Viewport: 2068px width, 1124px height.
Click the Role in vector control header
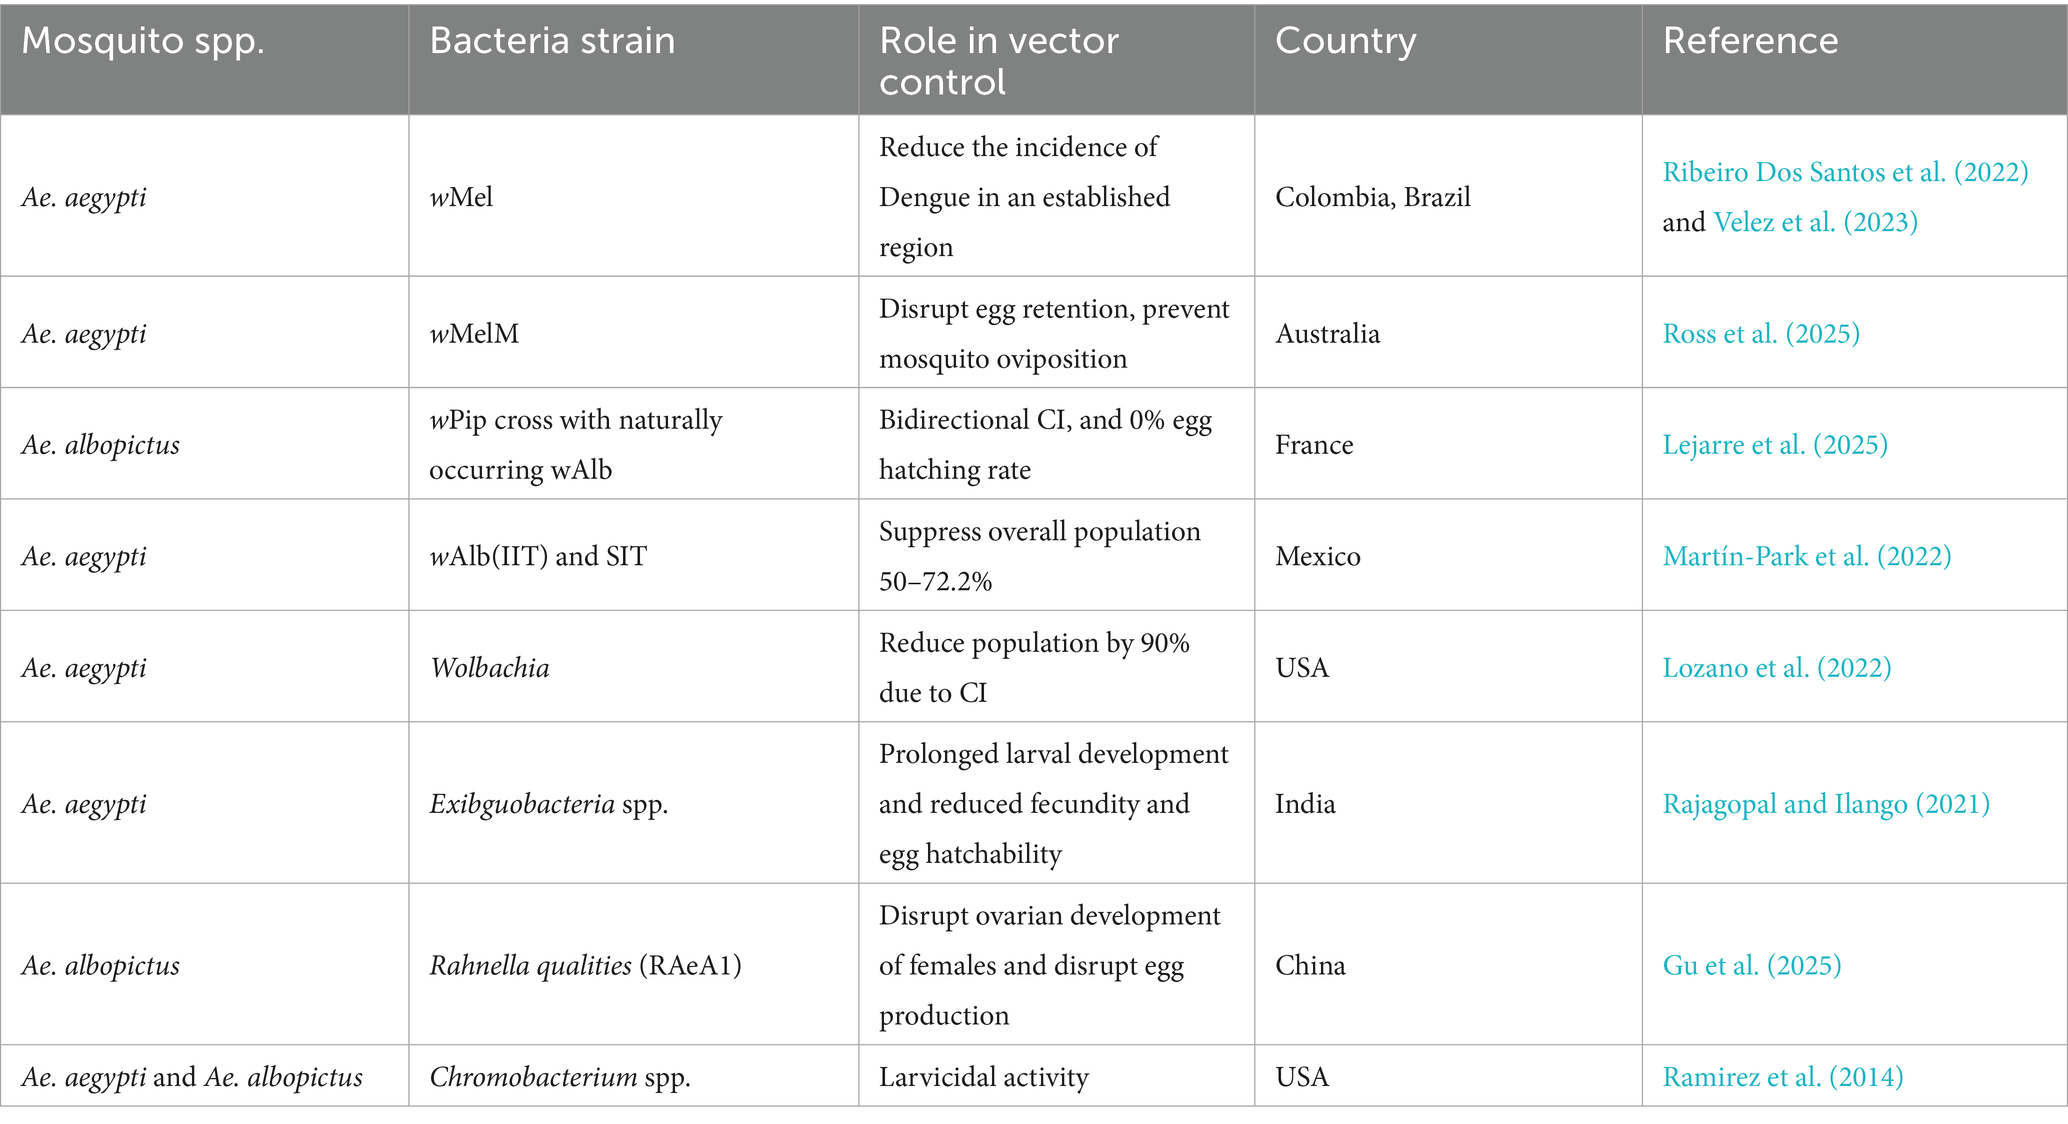(998, 60)
